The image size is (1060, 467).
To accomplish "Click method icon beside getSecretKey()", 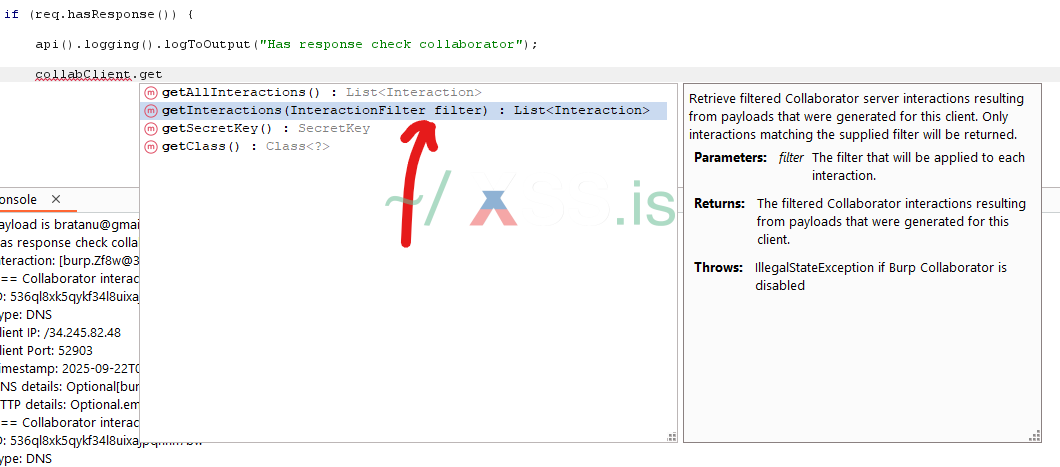I will point(151,128).
